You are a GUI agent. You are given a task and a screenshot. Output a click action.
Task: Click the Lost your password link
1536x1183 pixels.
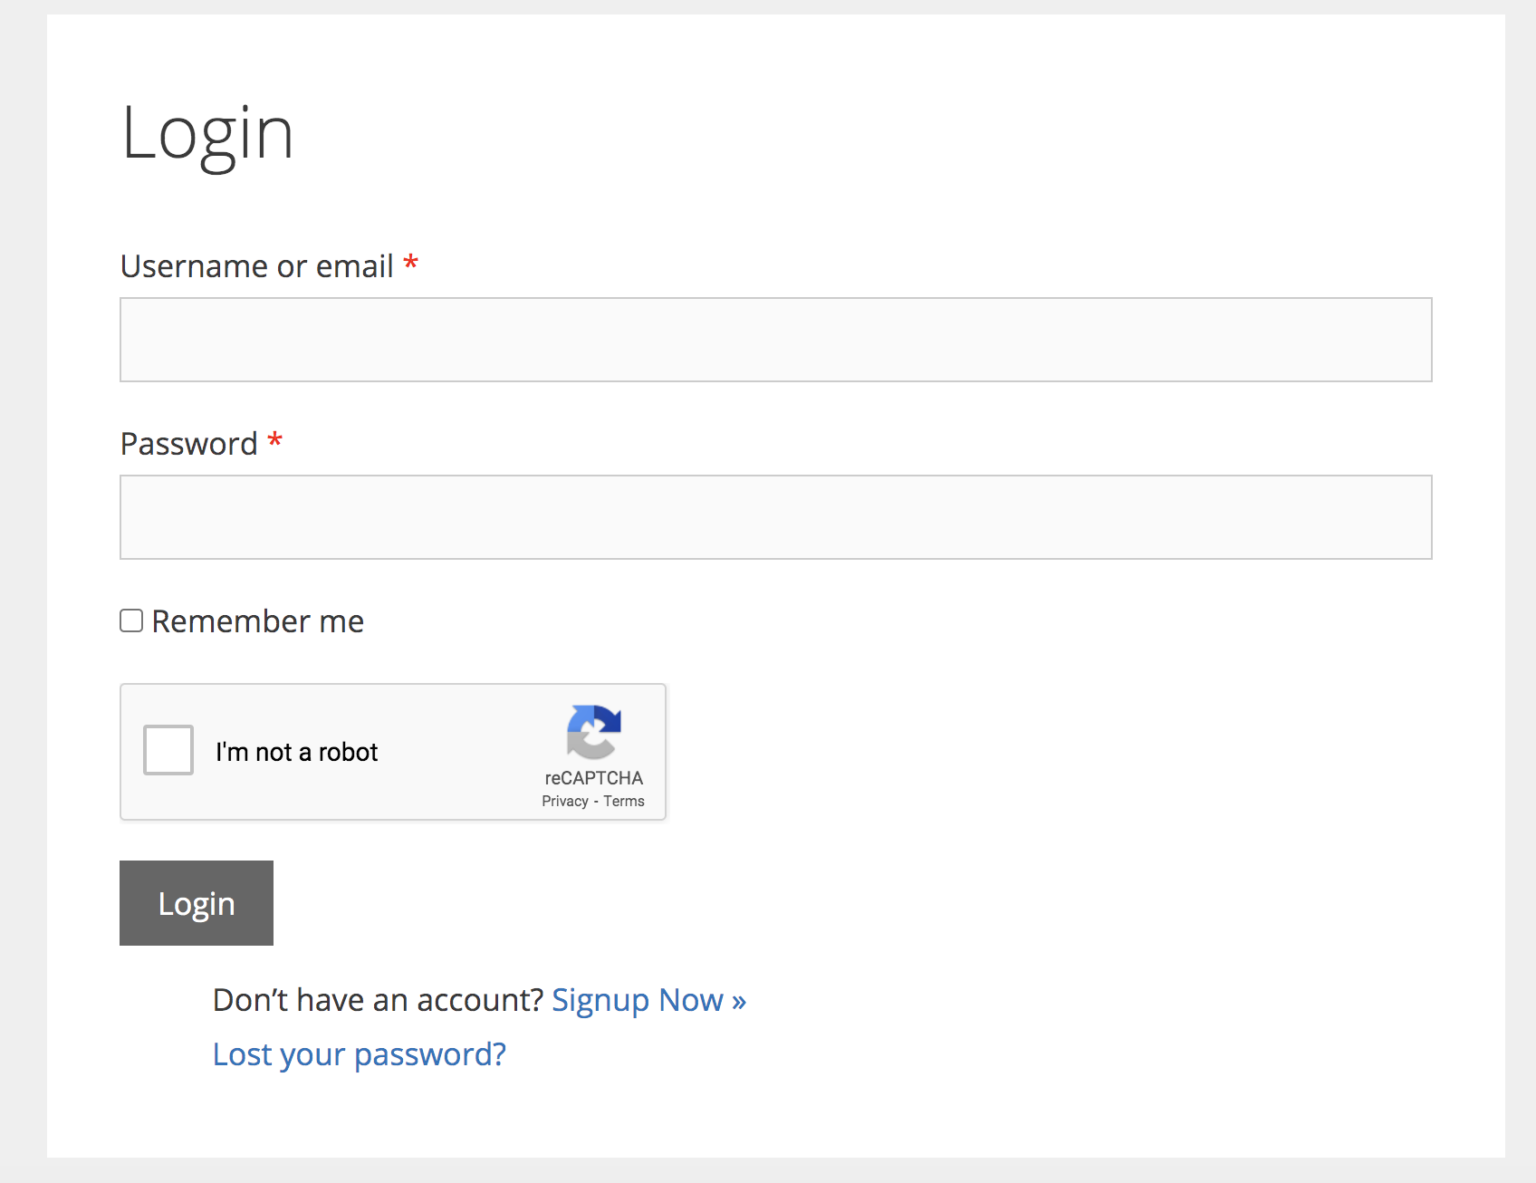point(359,1054)
